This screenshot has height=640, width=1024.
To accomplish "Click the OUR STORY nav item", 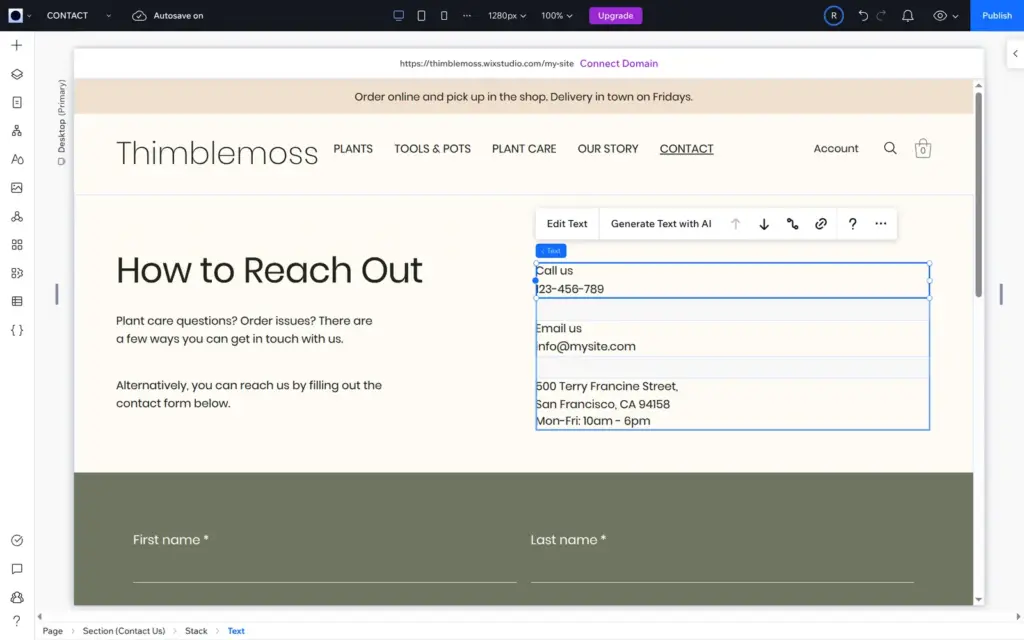I will [x=608, y=149].
